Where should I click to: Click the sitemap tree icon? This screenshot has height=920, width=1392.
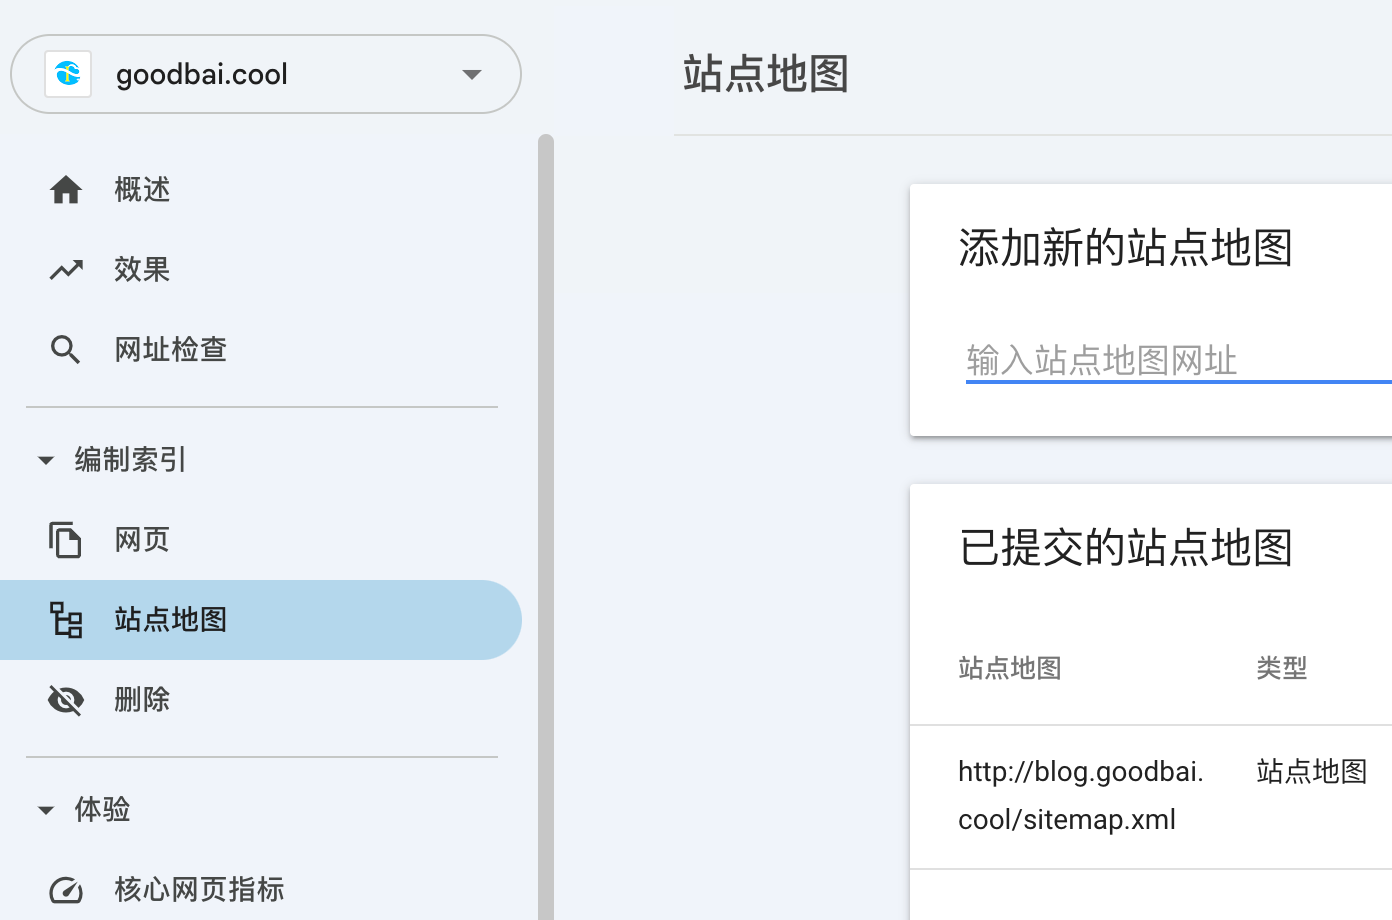(66, 619)
